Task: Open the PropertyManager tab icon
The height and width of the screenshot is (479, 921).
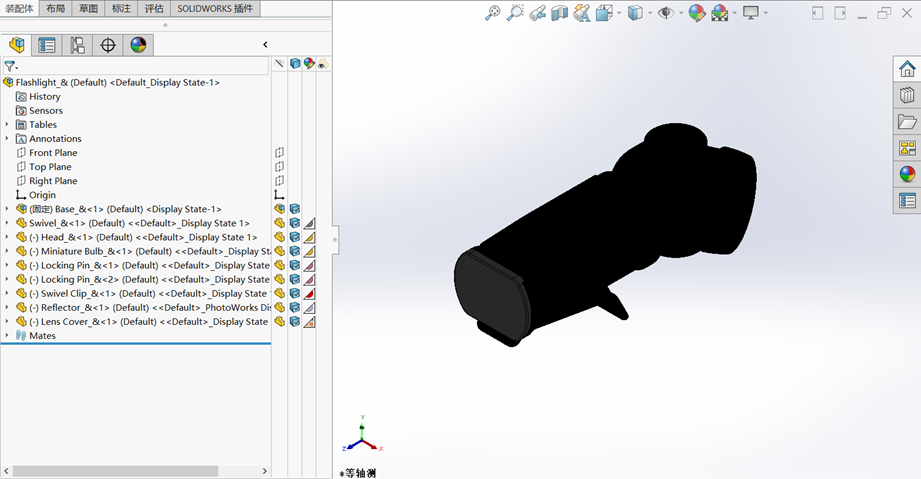Action: click(47, 45)
